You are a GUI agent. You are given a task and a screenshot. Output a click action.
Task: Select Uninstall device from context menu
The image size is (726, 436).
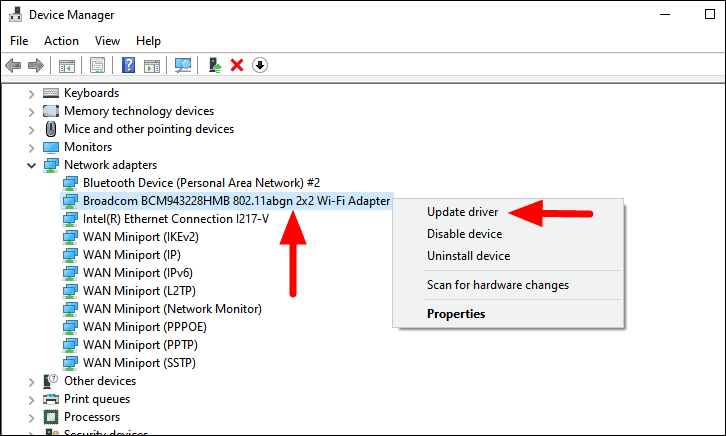point(469,256)
